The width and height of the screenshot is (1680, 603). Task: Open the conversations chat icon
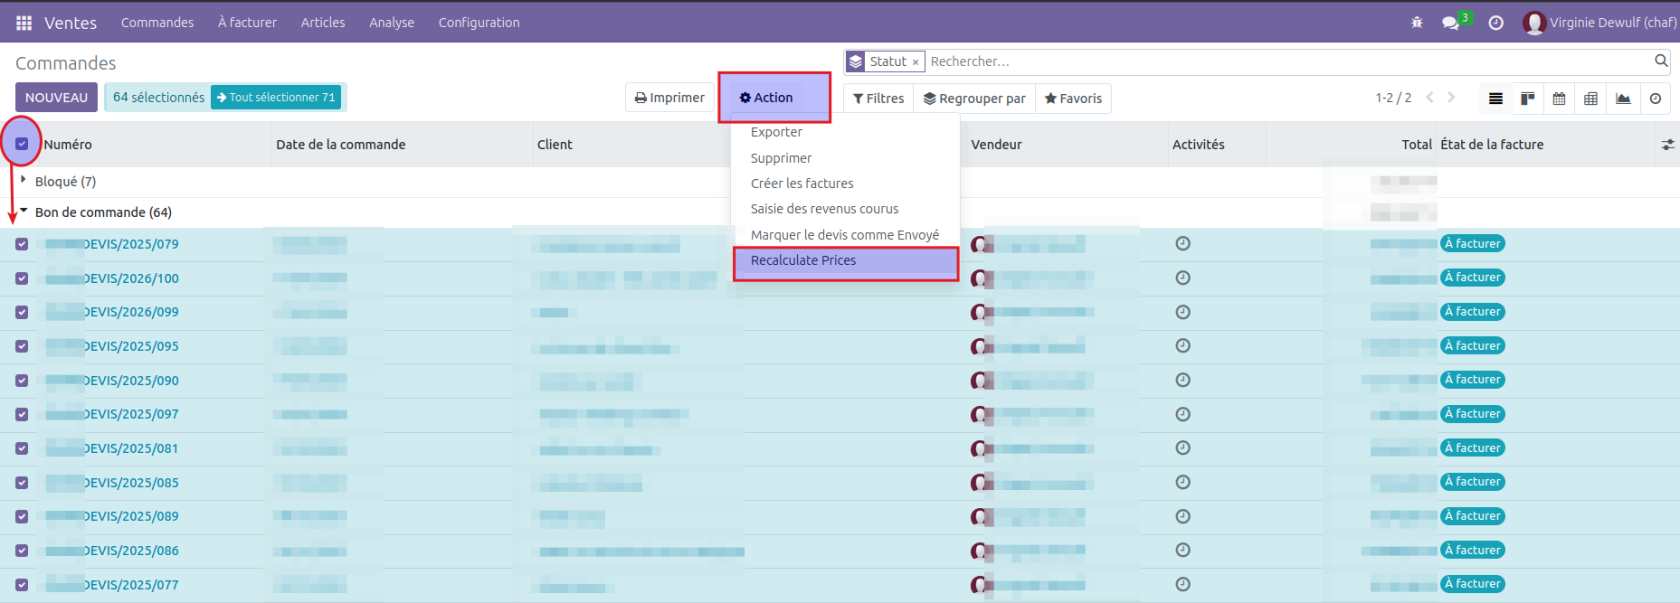[1450, 22]
